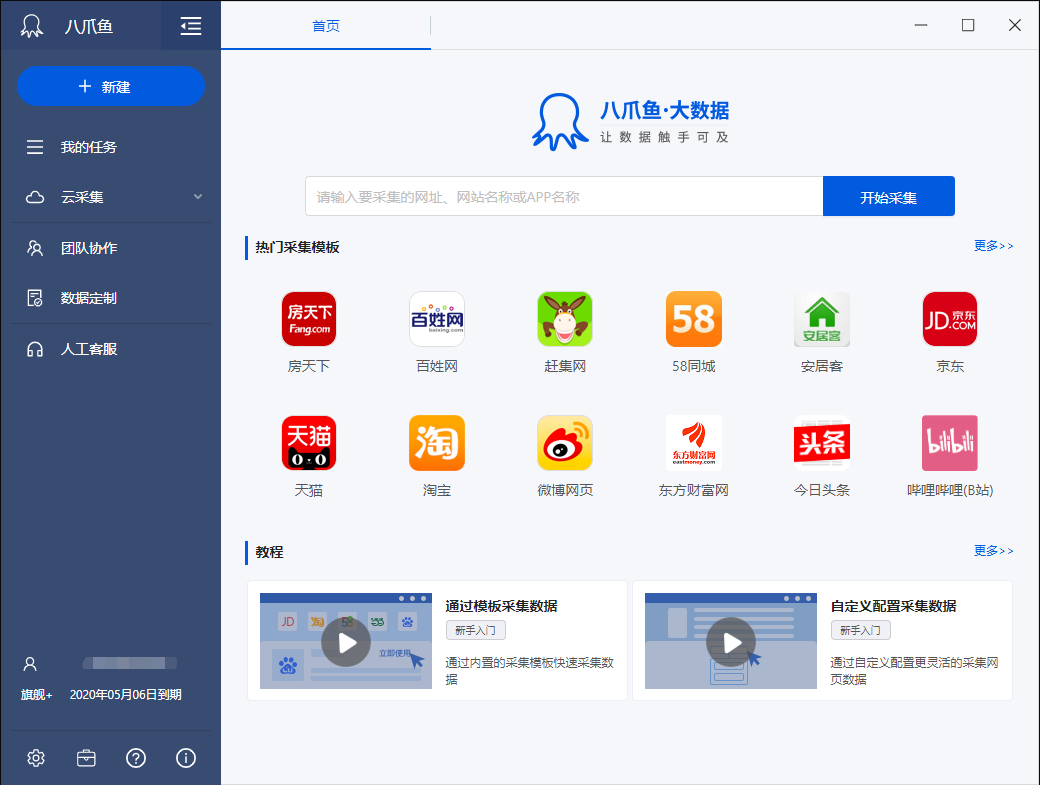Screen dimensions: 1040x785
Task: Click the 通过模板采集数据 tutorial title
Action: pos(501,606)
